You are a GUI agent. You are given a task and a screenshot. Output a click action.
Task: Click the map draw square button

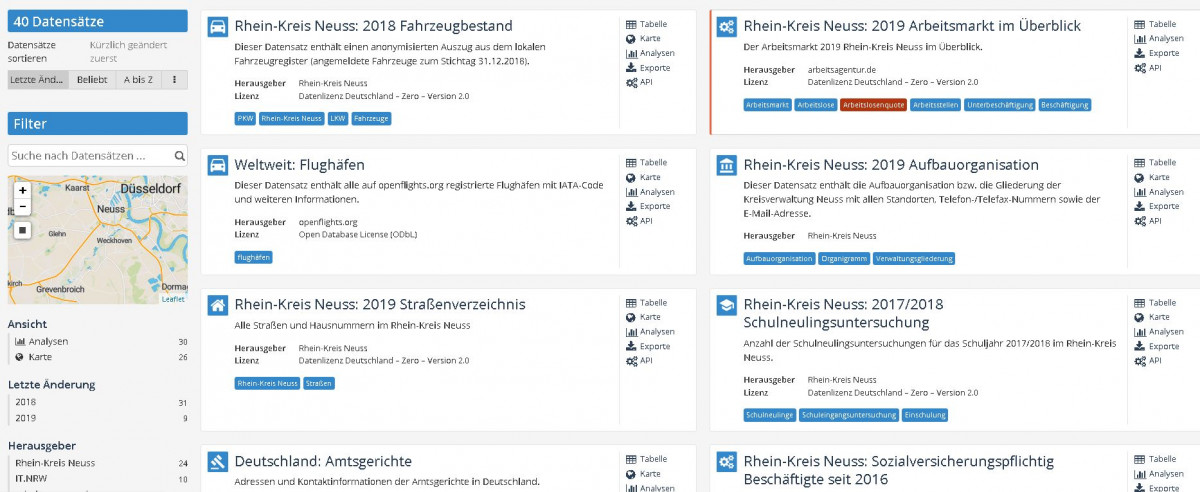pos(23,230)
